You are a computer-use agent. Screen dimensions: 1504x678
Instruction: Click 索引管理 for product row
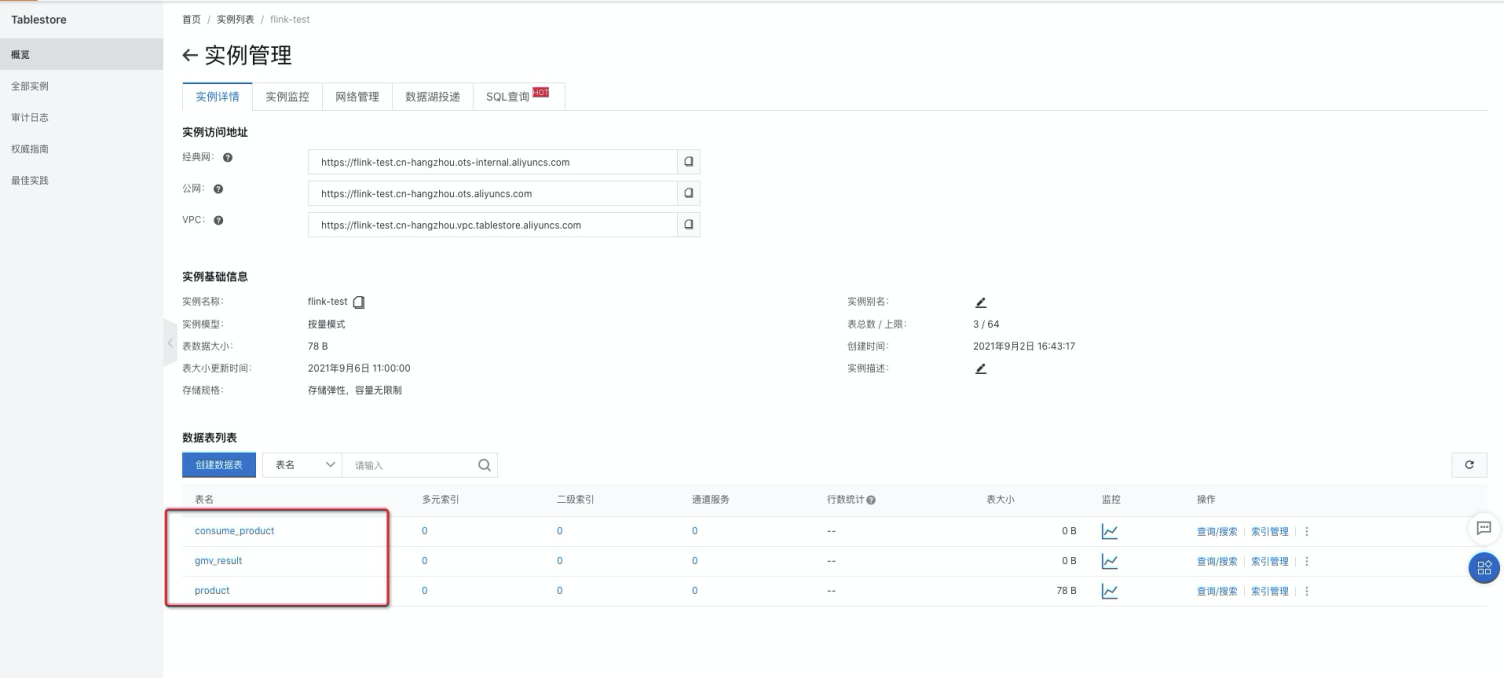(x=1270, y=591)
